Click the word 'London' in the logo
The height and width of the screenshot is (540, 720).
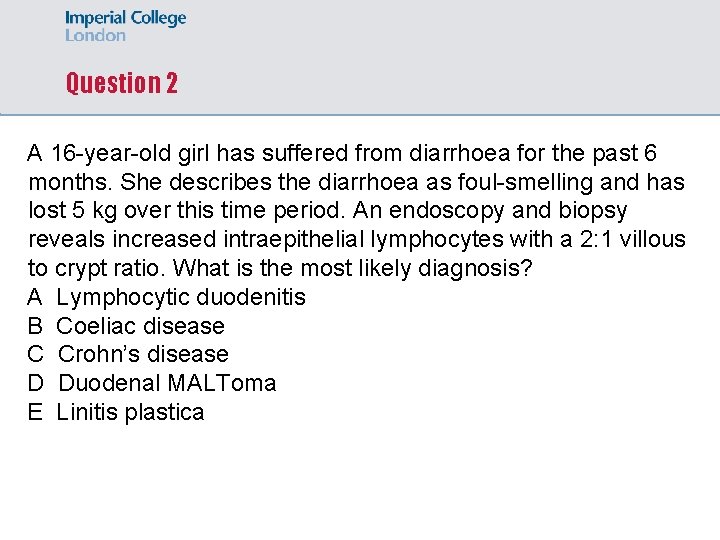pyautogui.click(x=95, y=35)
